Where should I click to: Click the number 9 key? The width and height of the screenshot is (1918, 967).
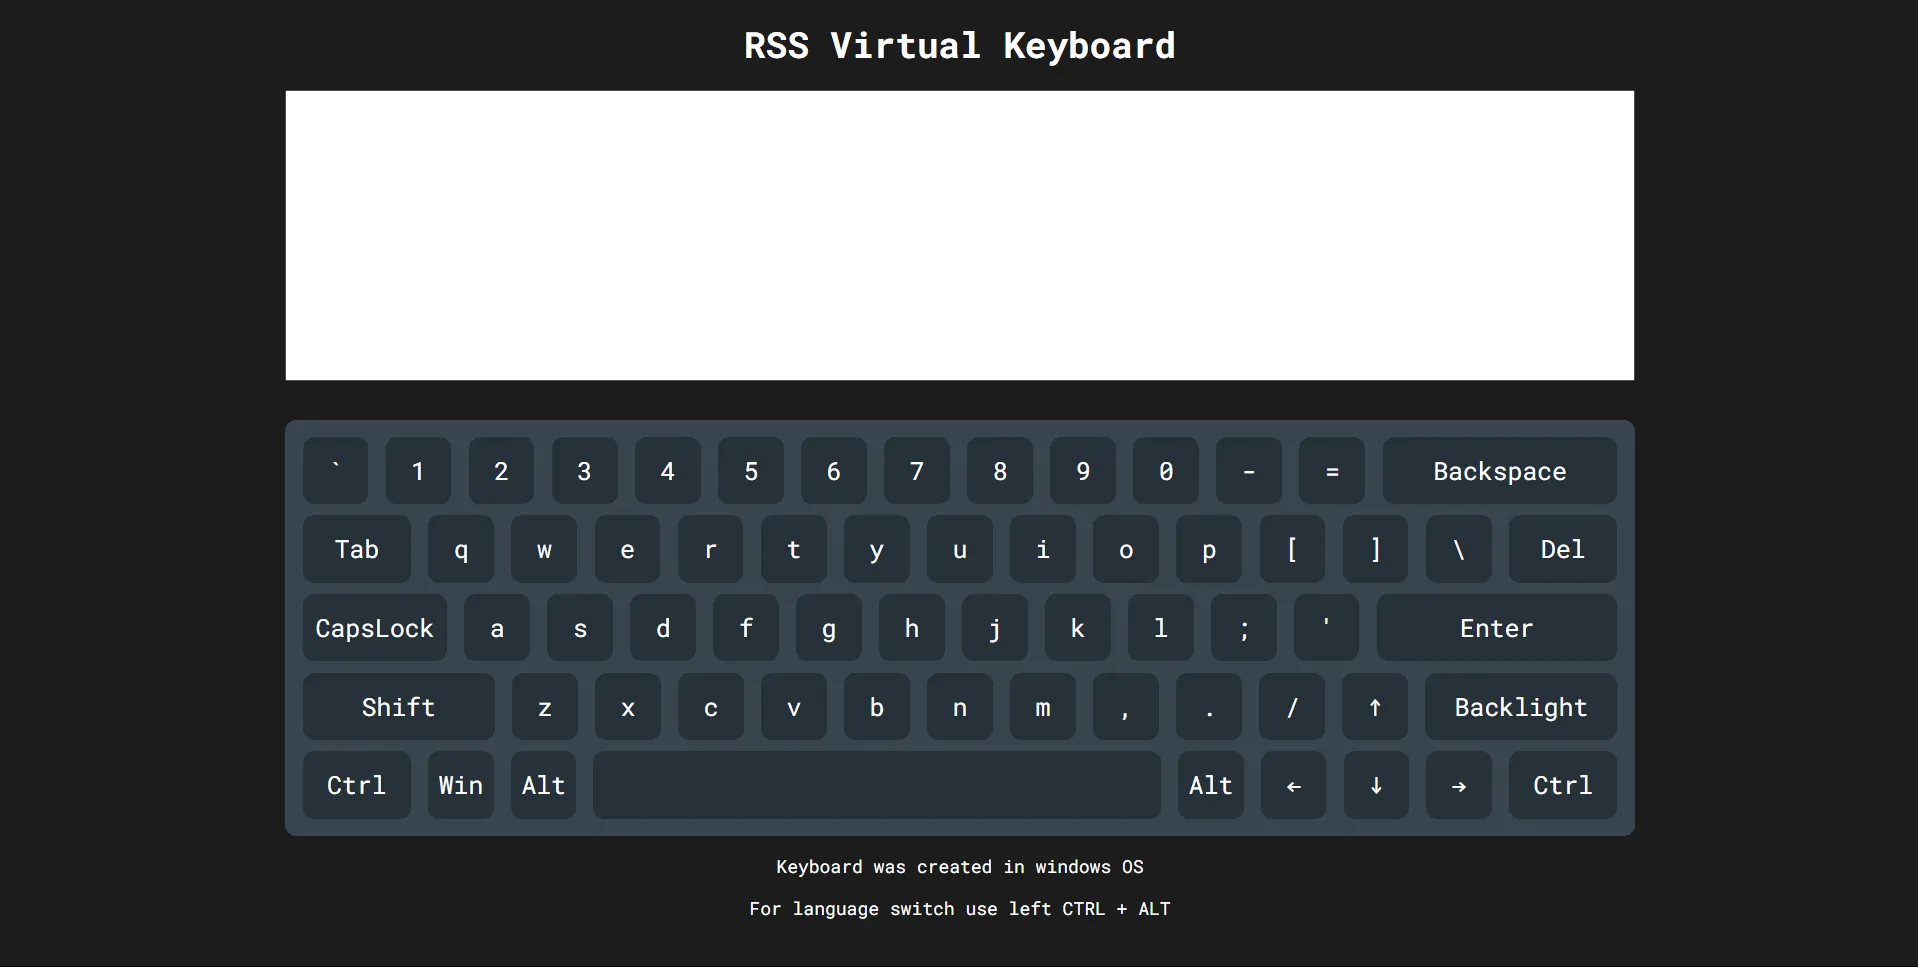1083,471
